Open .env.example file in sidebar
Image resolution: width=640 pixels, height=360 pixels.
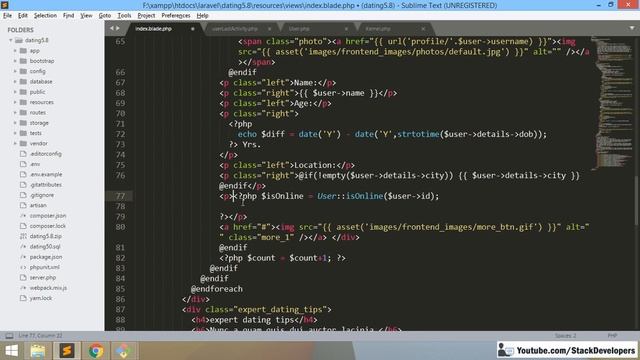pyautogui.click(x=46, y=174)
